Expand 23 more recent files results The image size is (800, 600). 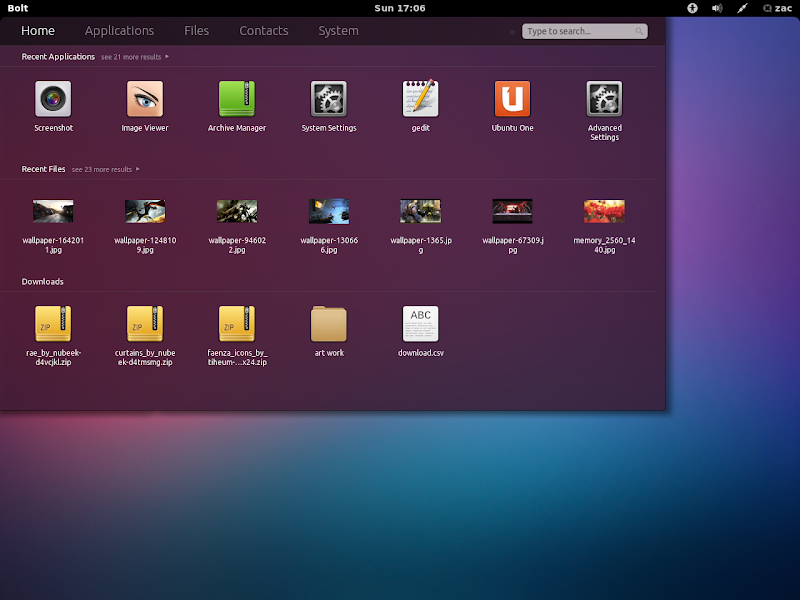click(x=105, y=170)
